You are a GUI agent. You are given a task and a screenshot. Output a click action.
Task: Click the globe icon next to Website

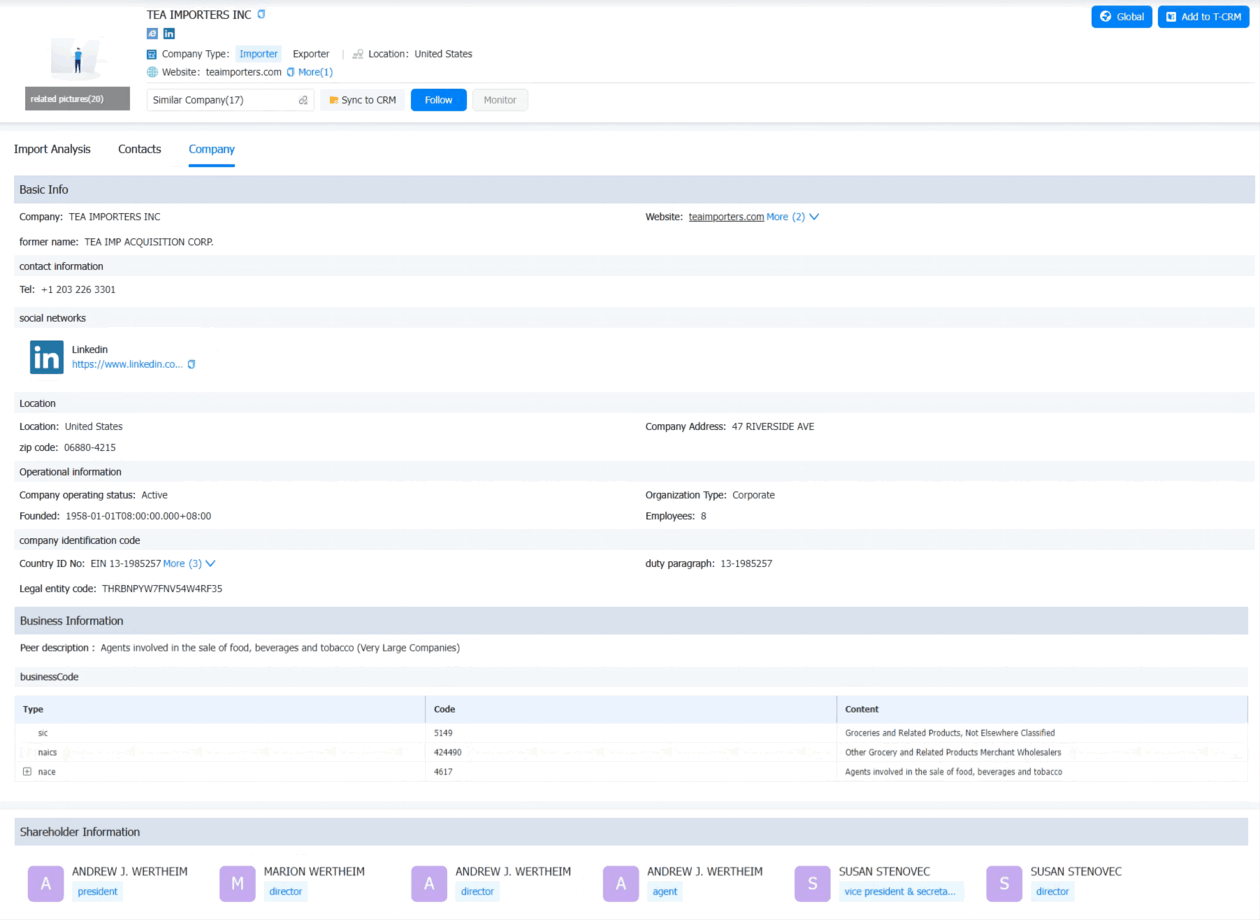(152, 72)
